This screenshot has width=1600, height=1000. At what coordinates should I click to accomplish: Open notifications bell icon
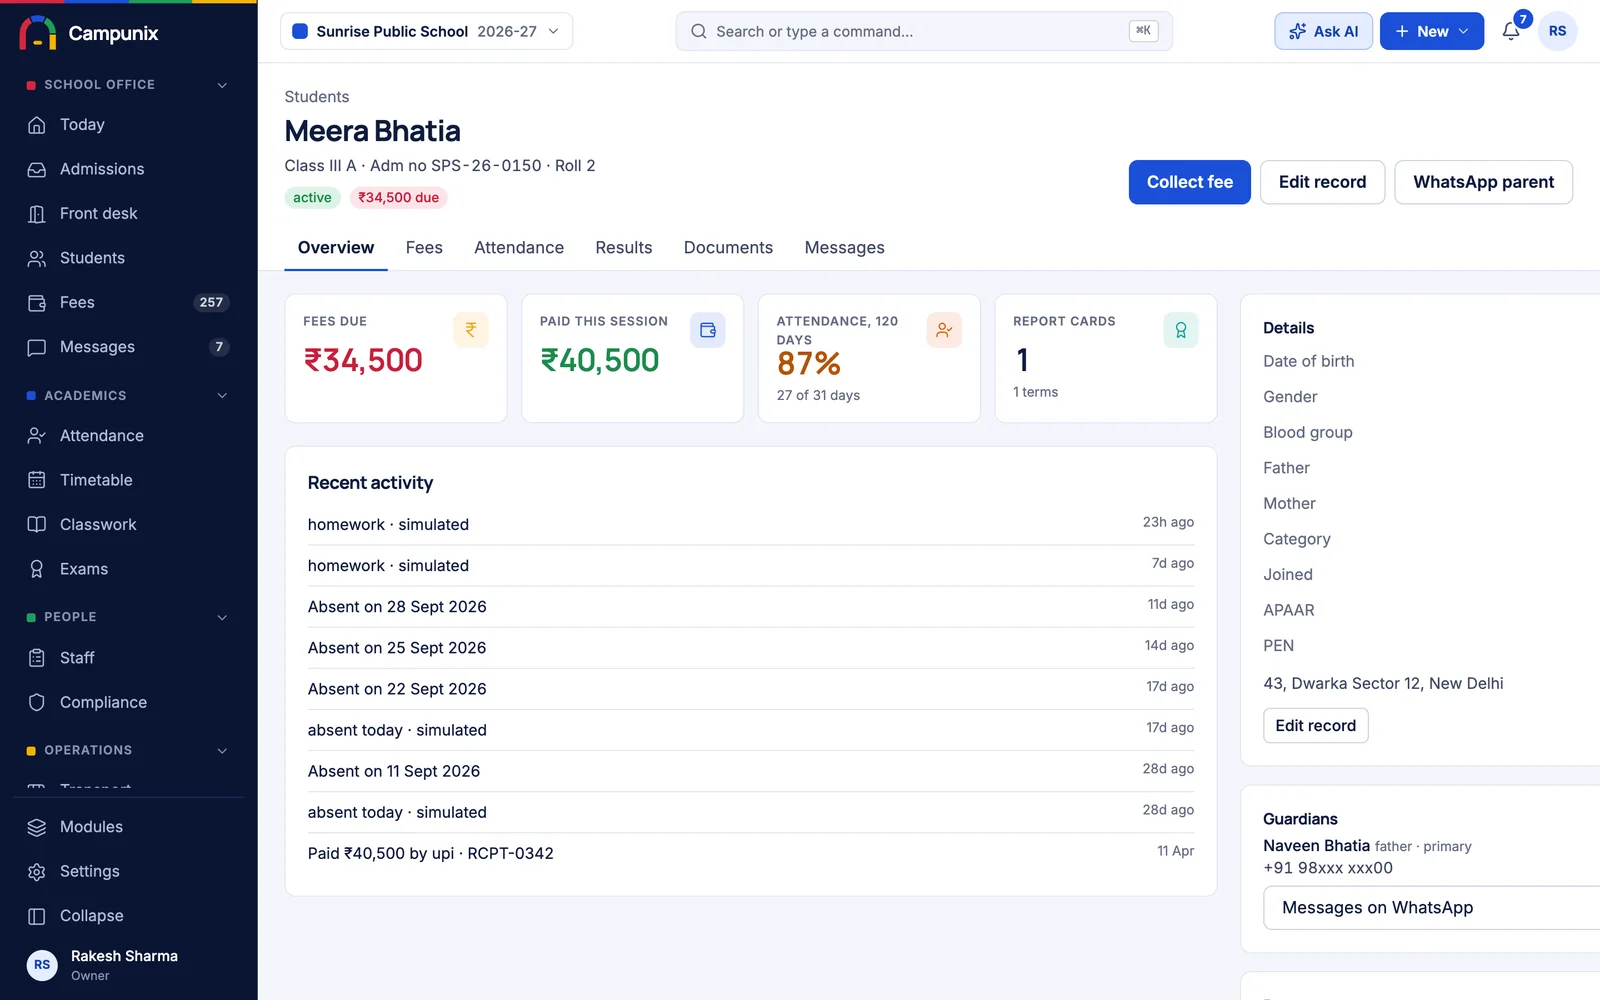click(x=1511, y=31)
